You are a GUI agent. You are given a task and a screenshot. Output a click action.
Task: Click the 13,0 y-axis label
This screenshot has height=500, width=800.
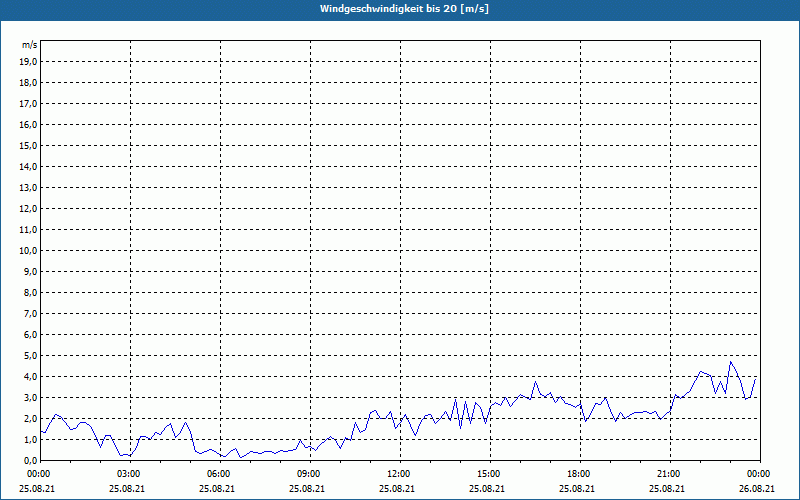click(28, 187)
